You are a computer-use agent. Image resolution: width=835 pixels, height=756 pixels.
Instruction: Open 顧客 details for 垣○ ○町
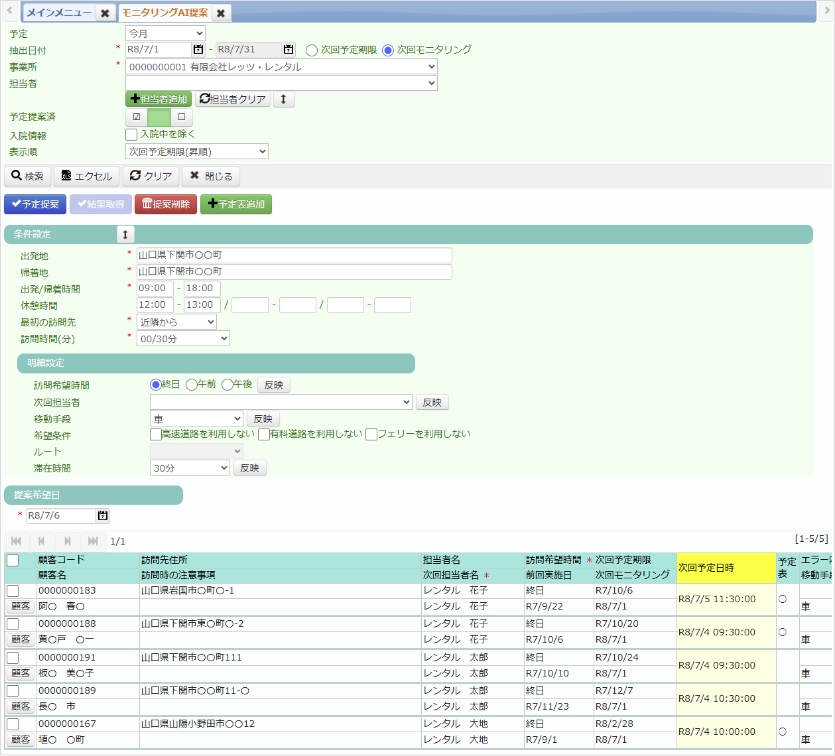20,739
